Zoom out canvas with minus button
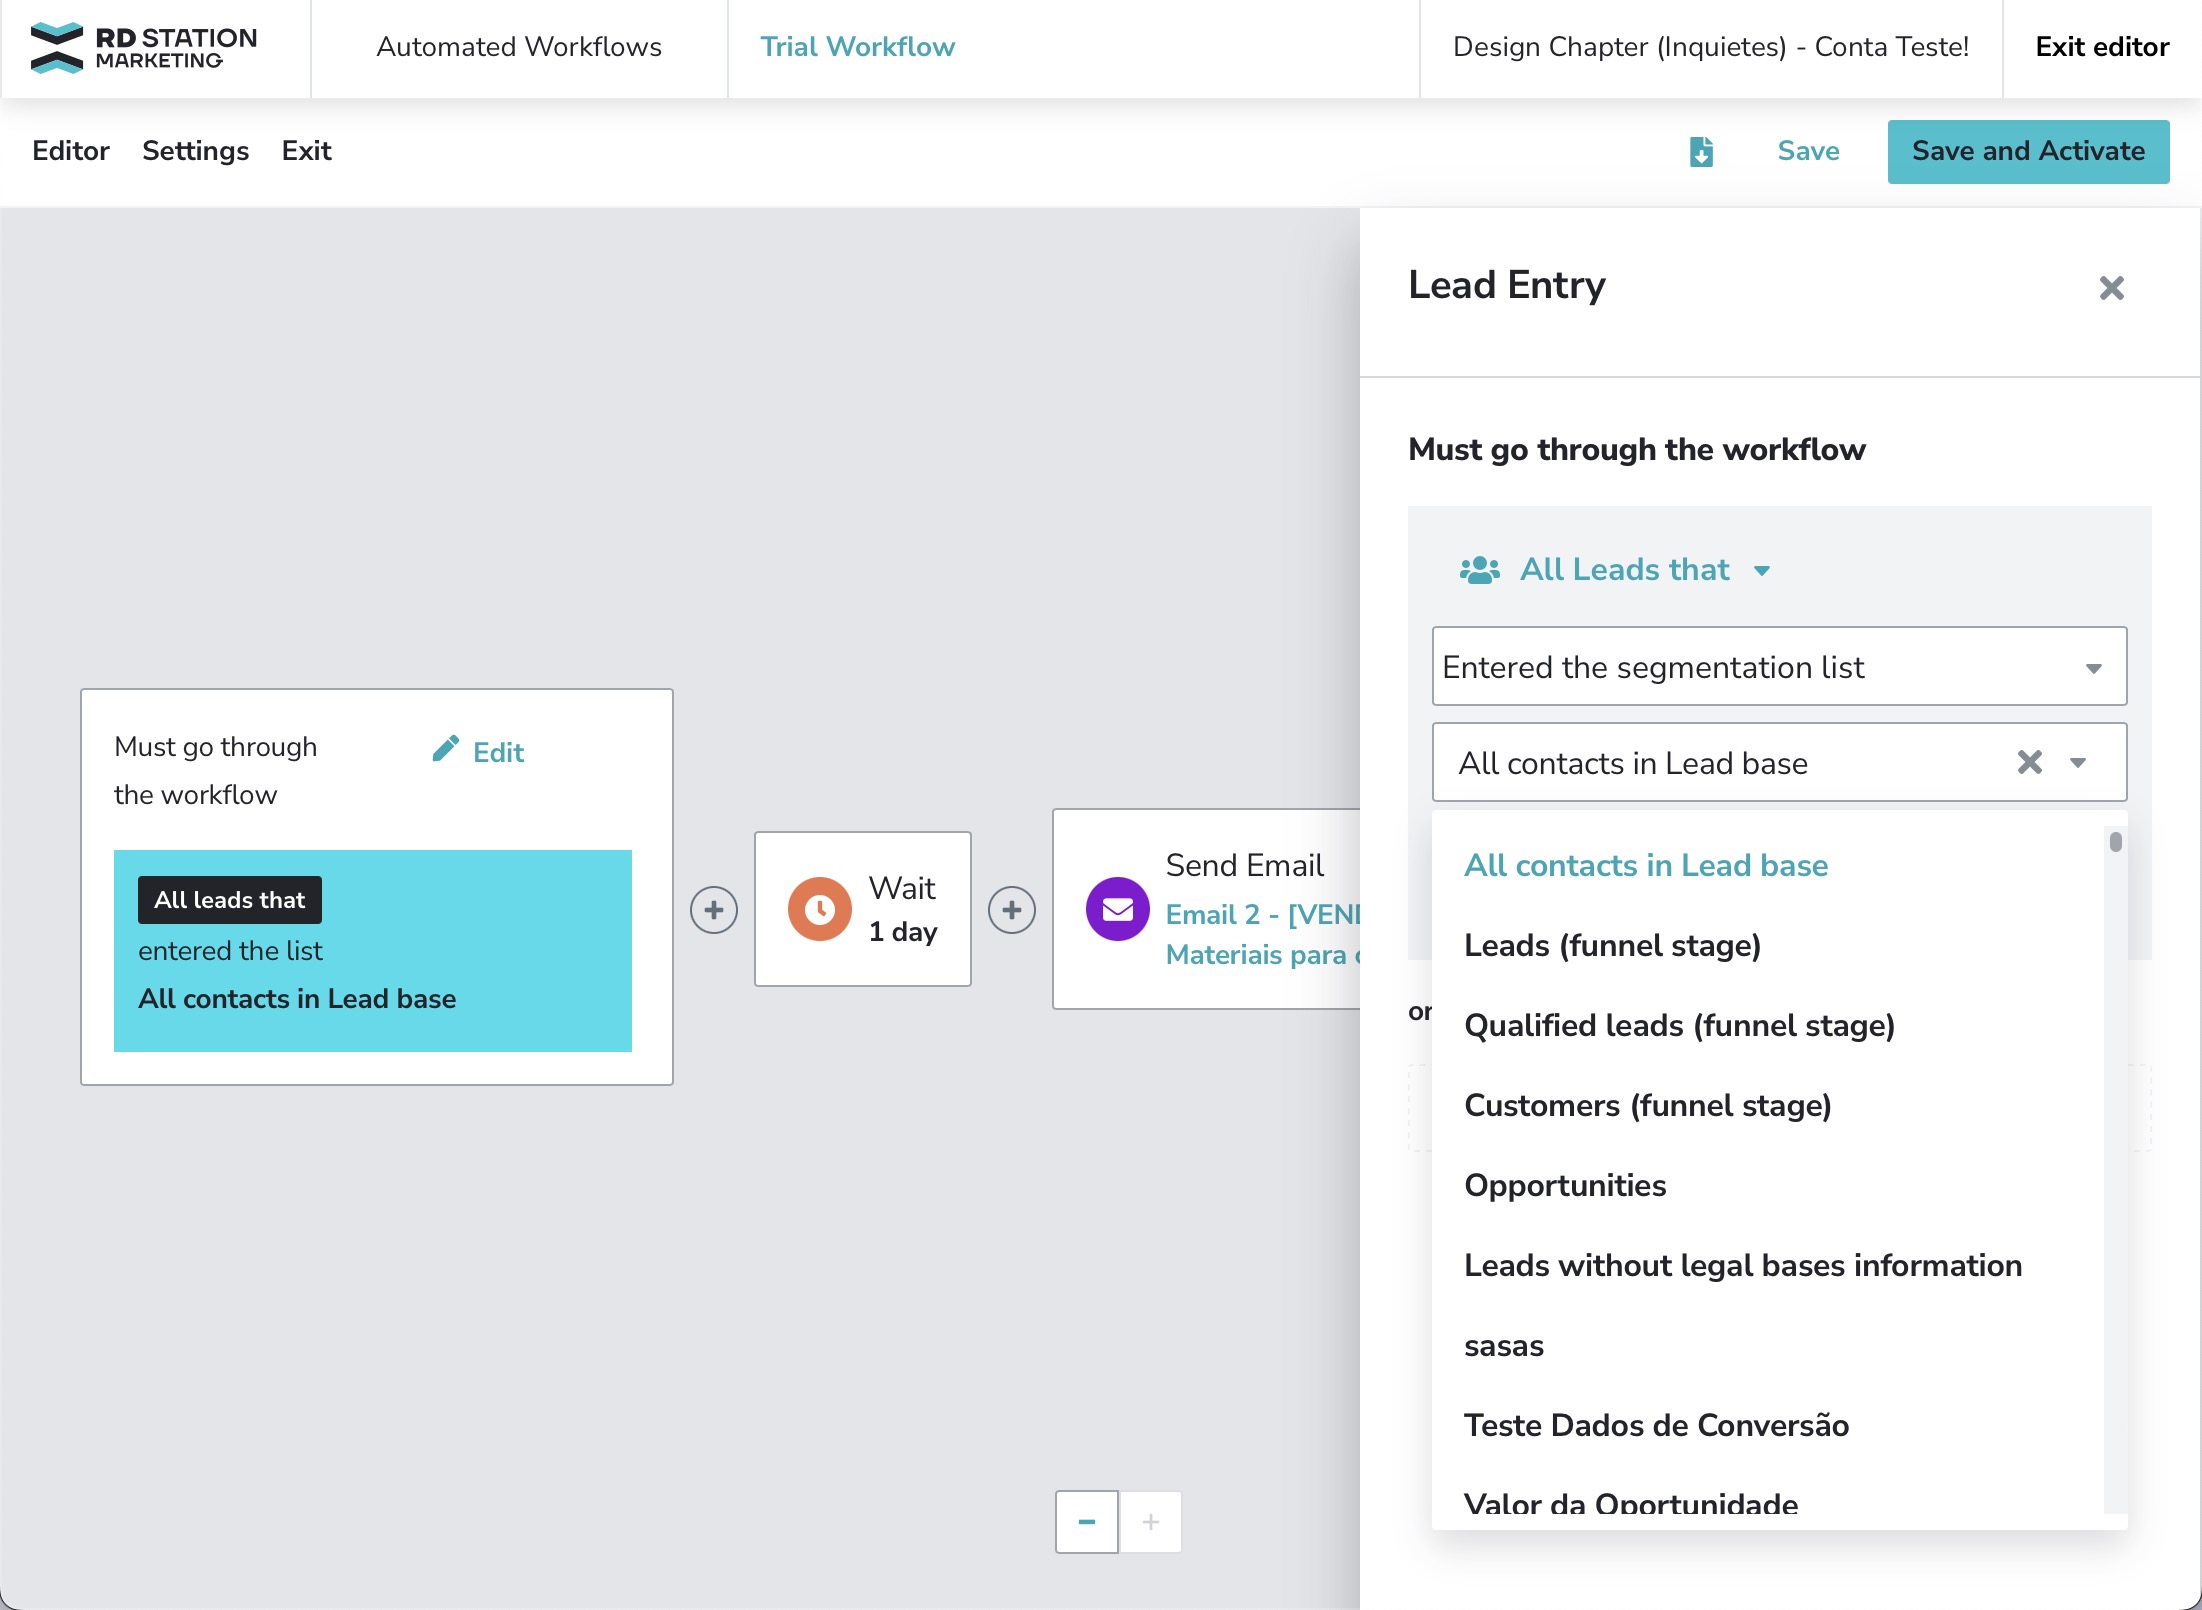2202x1610 pixels. [1086, 1522]
